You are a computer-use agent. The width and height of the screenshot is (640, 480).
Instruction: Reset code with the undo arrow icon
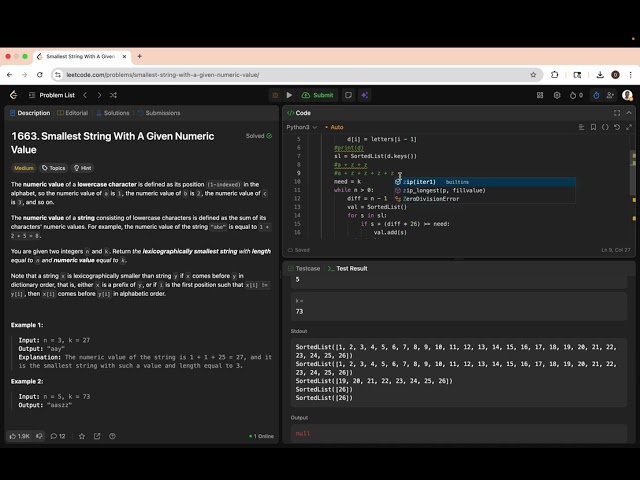617,127
